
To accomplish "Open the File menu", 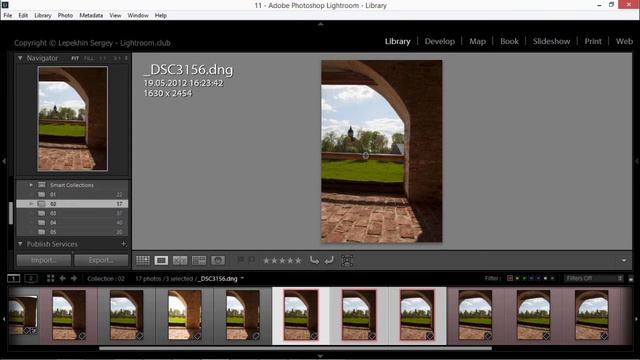I will click(x=8, y=16).
